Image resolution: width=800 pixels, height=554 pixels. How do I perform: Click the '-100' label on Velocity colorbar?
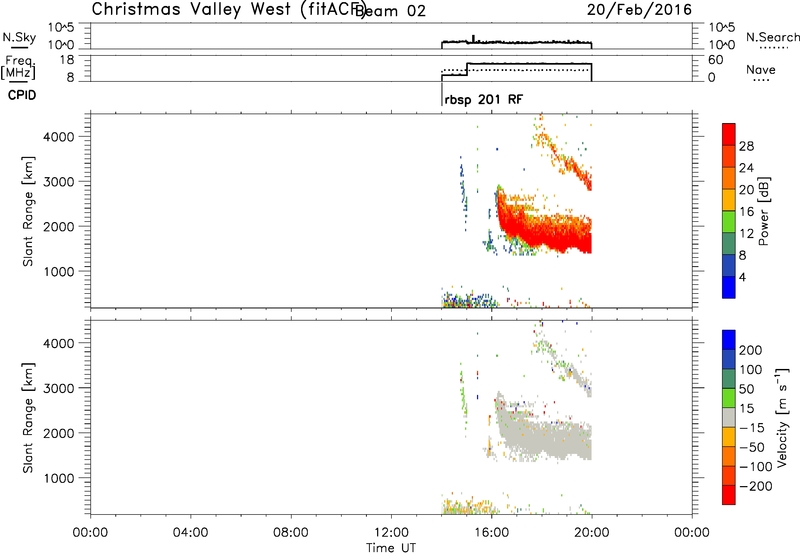(756, 467)
